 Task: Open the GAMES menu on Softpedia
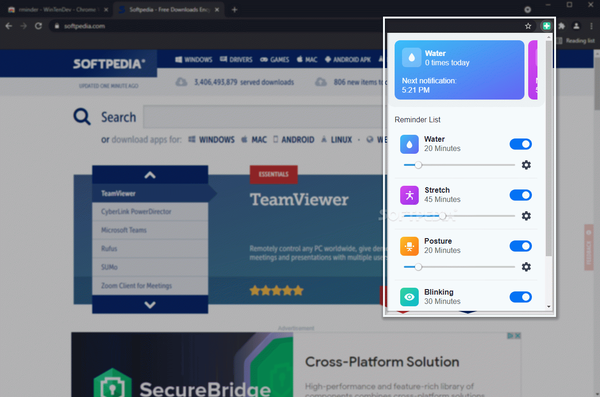coord(274,60)
